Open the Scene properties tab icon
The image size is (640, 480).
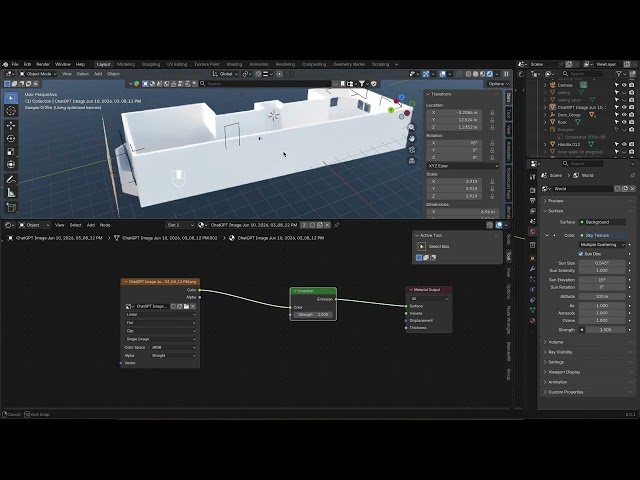click(532, 221)
